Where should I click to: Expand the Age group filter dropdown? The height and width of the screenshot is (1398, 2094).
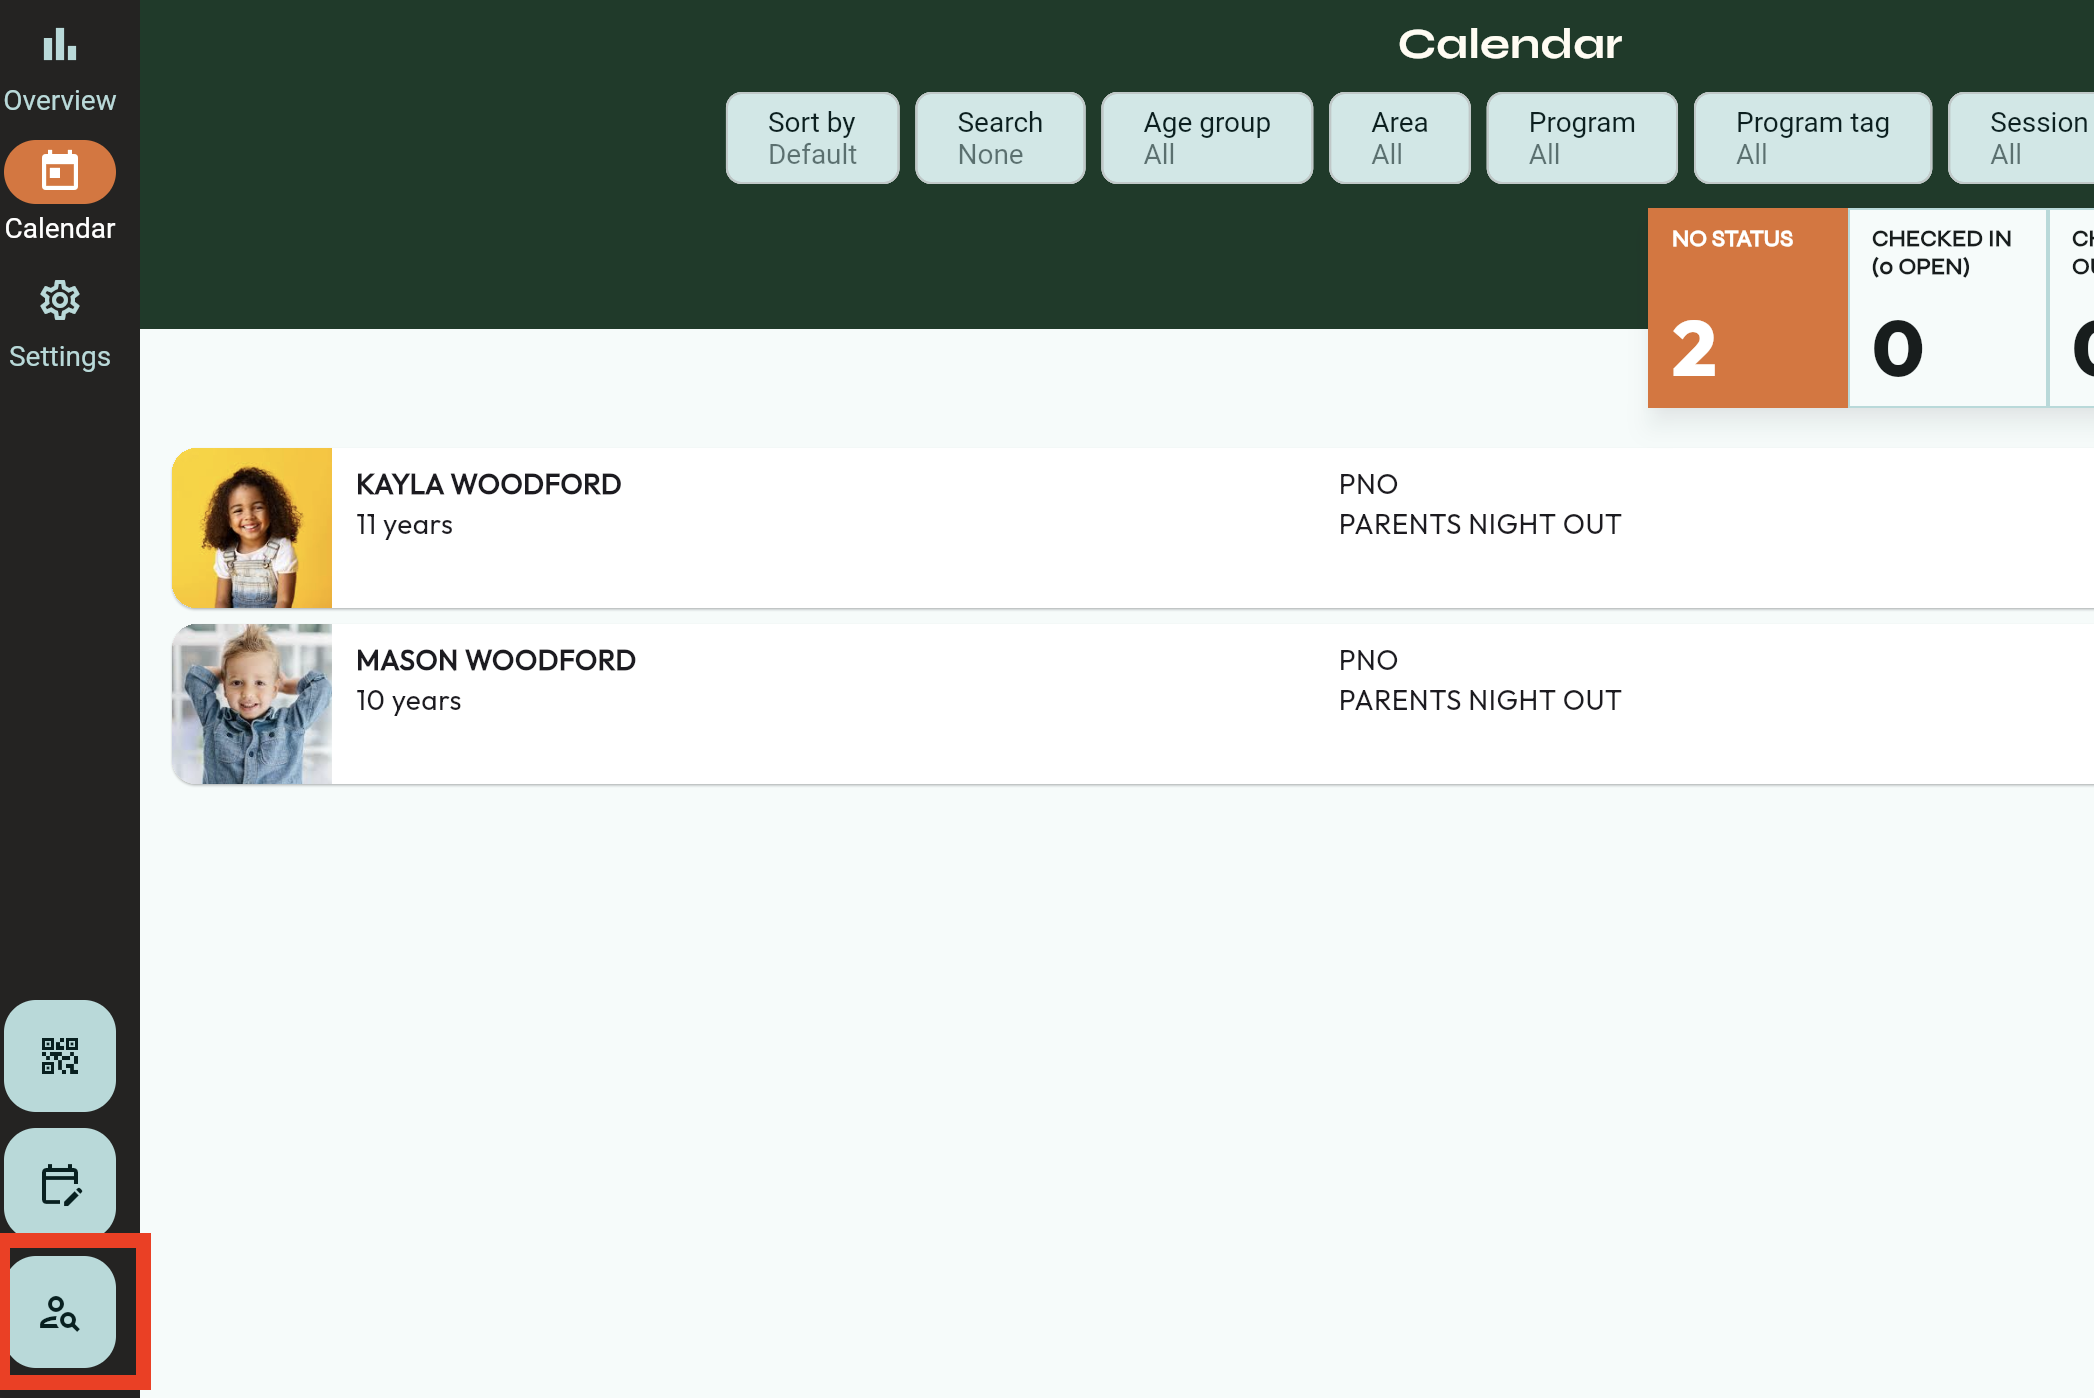(x=1206, y=138)
